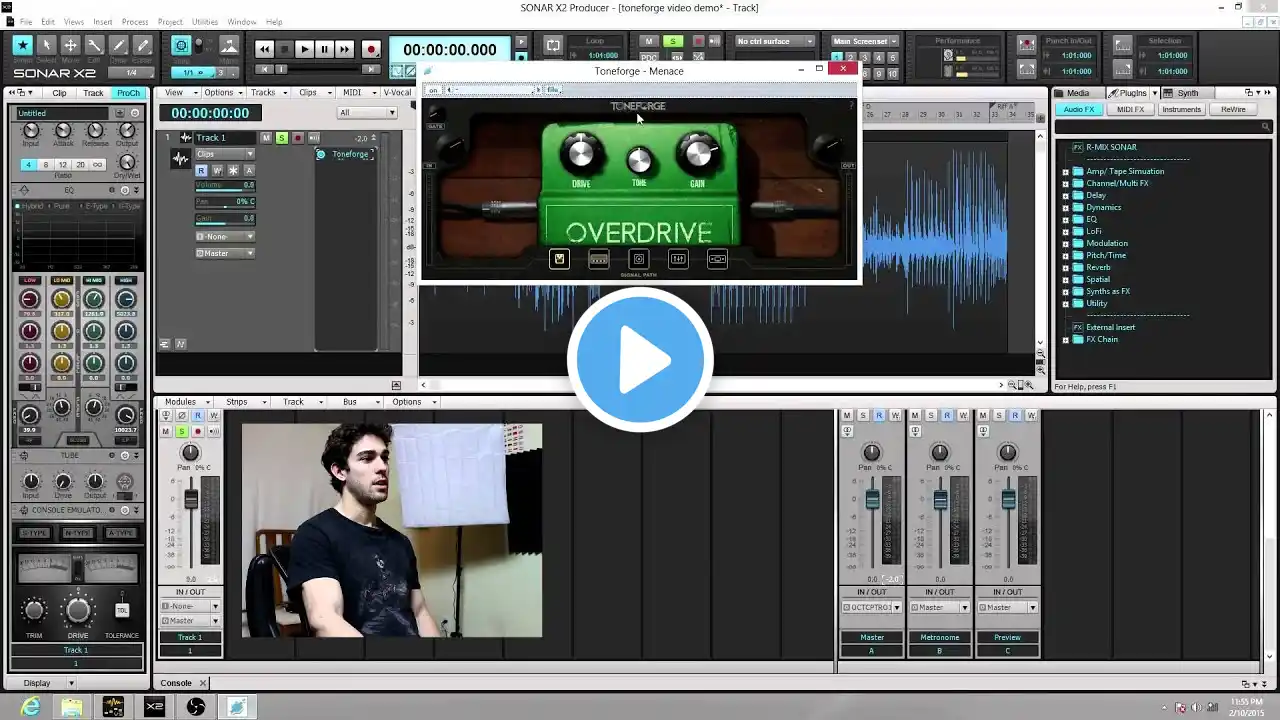
Task: Toggle the Toneforge effect power in FX bin
Action: point(321,154)
